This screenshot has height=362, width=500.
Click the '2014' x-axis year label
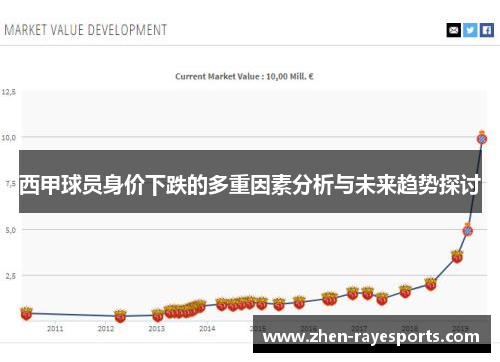[207, 329]
